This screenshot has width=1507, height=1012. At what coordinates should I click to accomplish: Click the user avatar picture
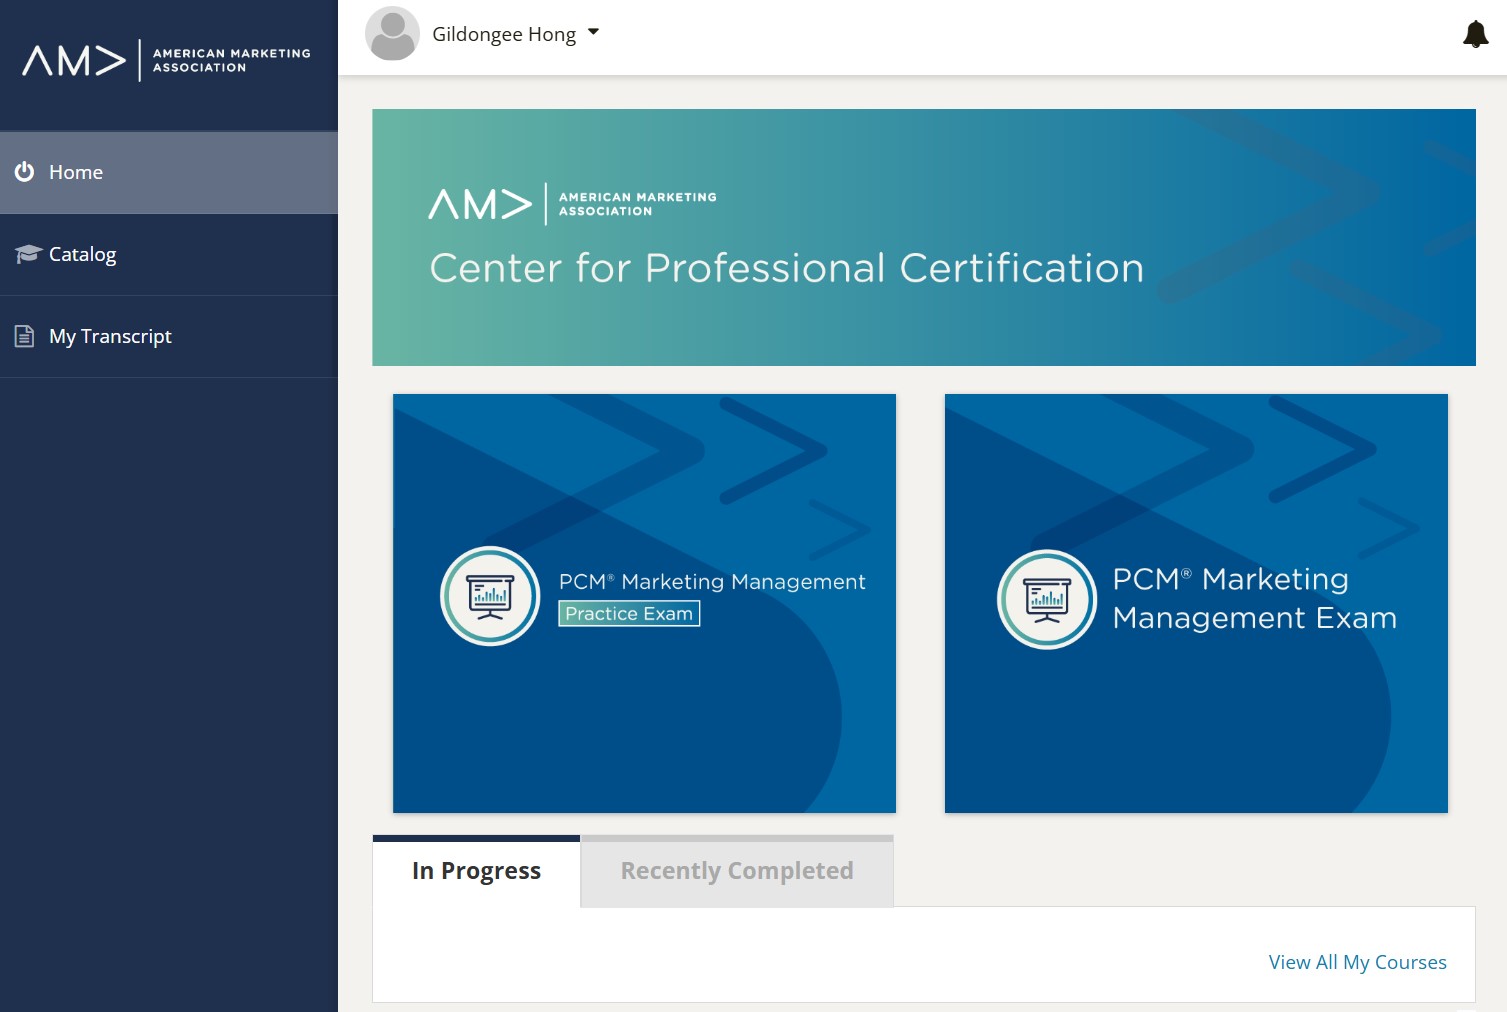pyautogui.click(x=392, y=33)
